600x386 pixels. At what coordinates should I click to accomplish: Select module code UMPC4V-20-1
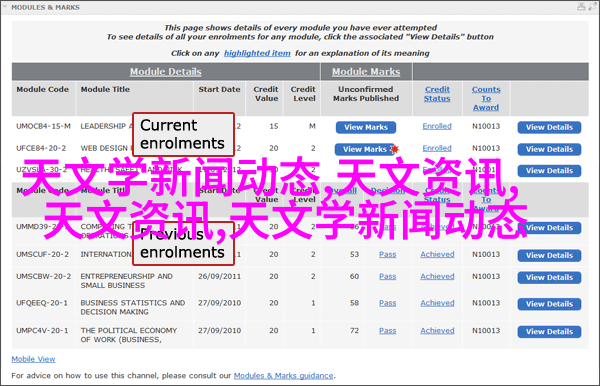42,331
